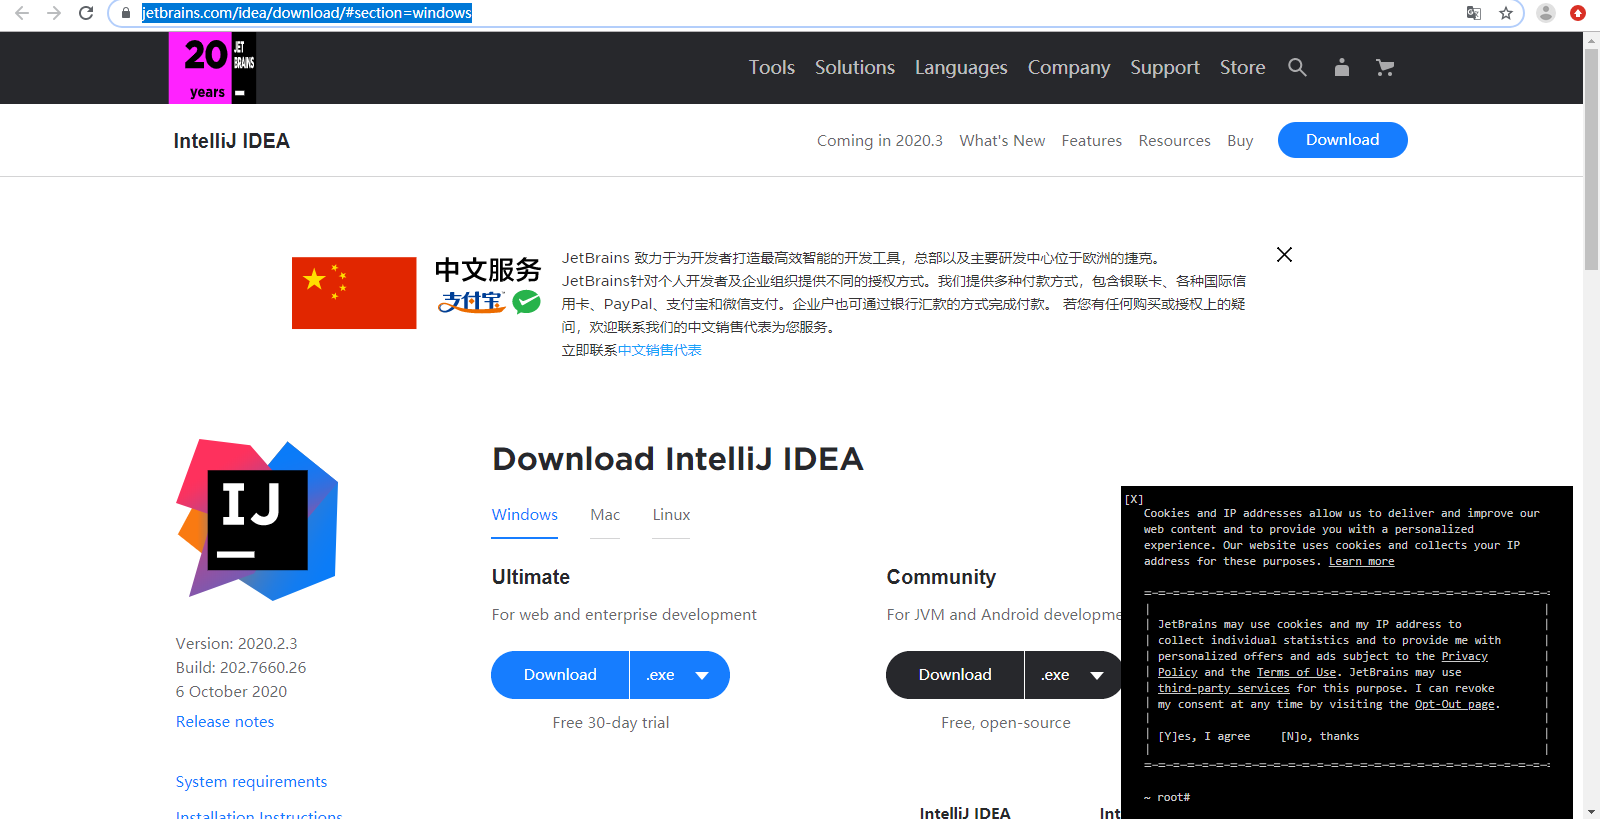Open the Solutions menu
The width and height of the screenshot is (1600, 819).
855,67
